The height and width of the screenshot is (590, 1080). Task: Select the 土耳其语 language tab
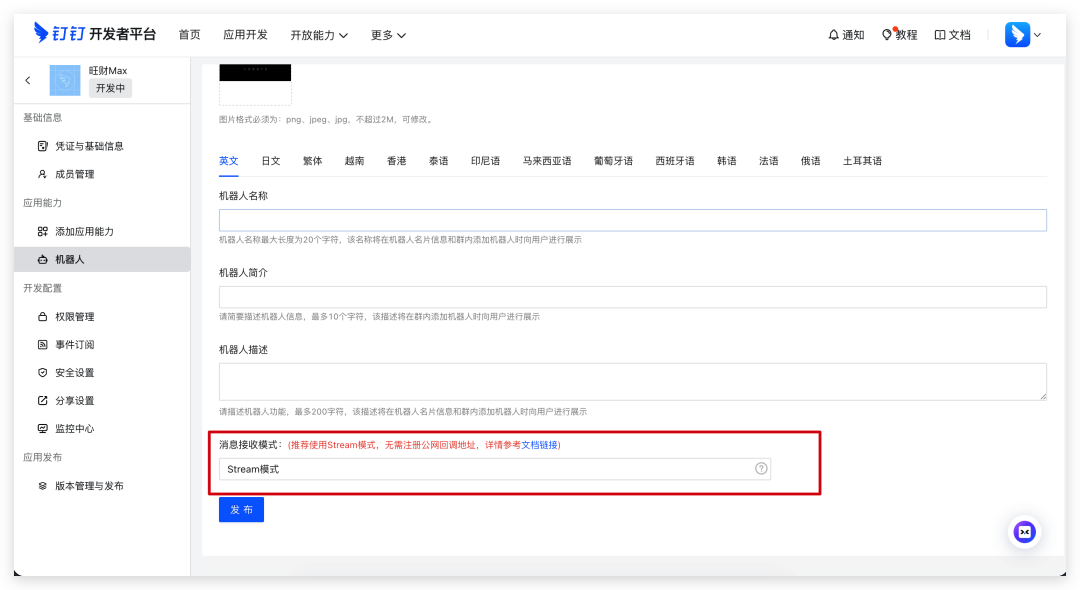click(862, 161)
